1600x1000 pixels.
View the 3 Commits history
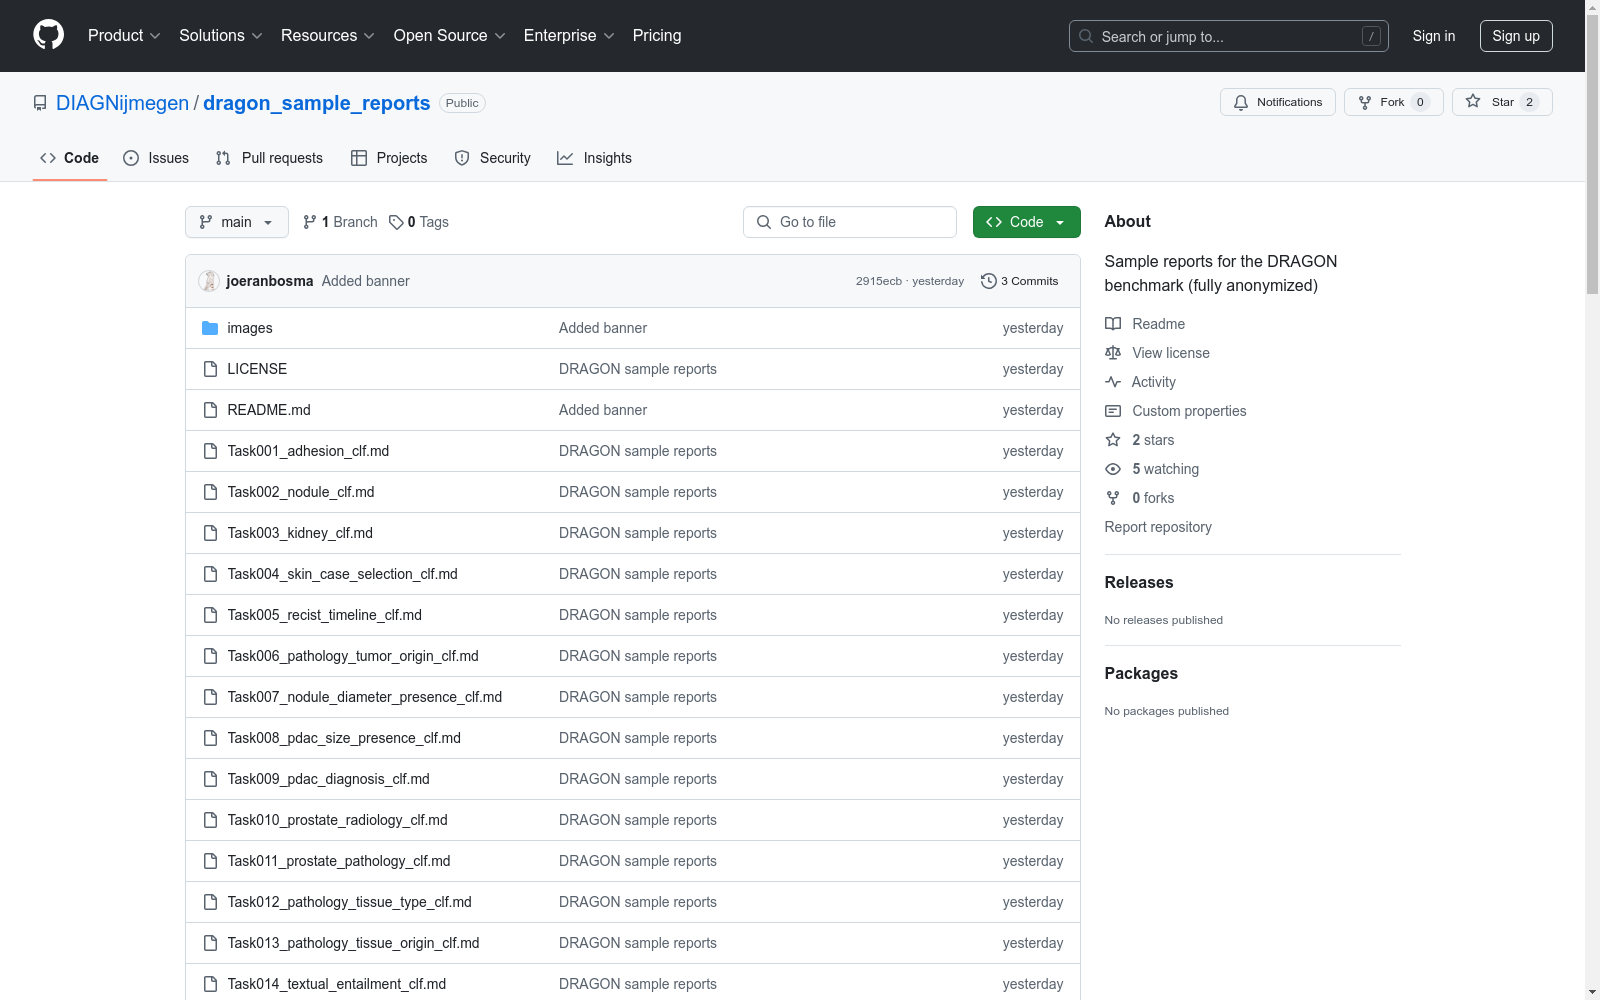[x=1020, y=281]
